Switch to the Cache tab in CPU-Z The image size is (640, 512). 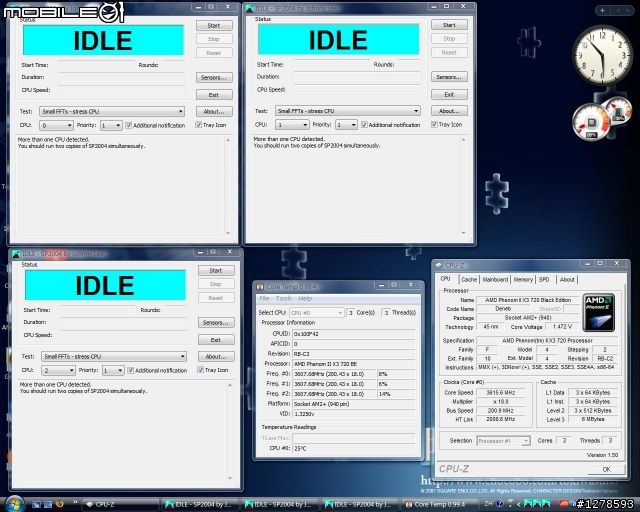[x=469, y=280]
